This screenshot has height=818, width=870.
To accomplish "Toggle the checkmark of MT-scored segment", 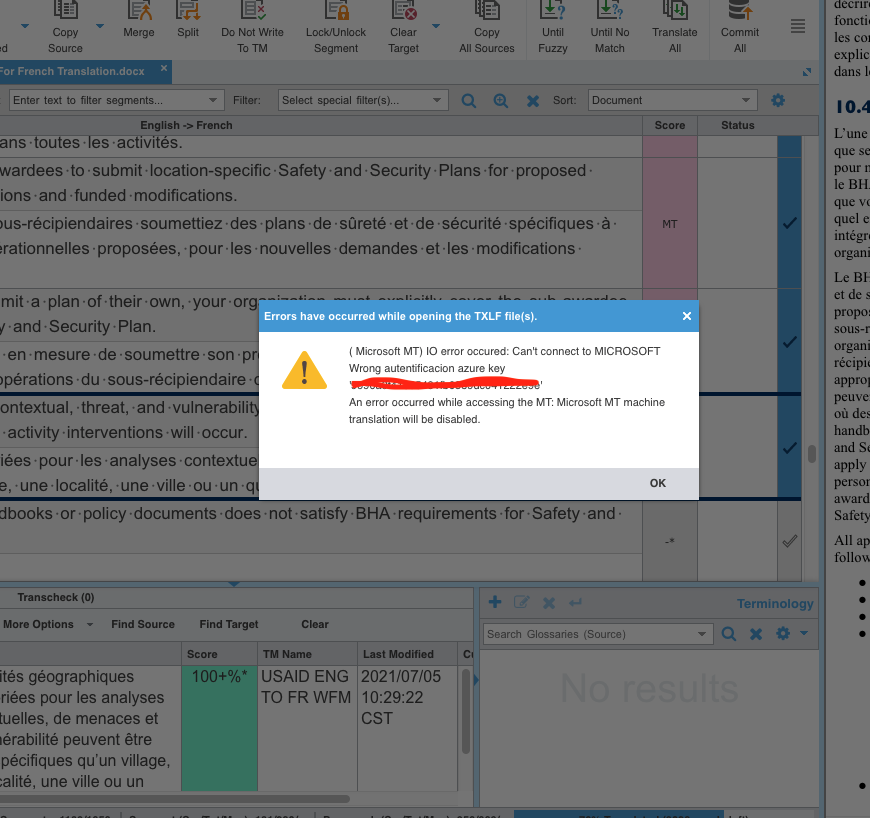I will [x=790, y=223].
